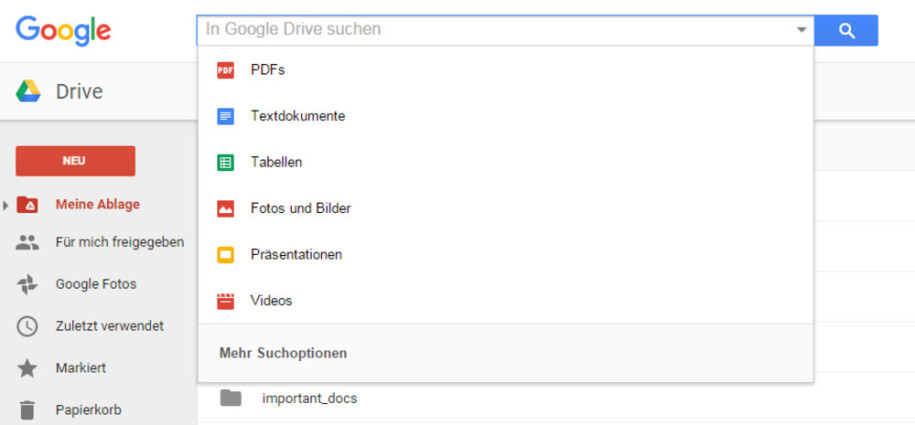Click the red Fotos und Bilder icon
This screenshot has height=425, width=915.
225,208
